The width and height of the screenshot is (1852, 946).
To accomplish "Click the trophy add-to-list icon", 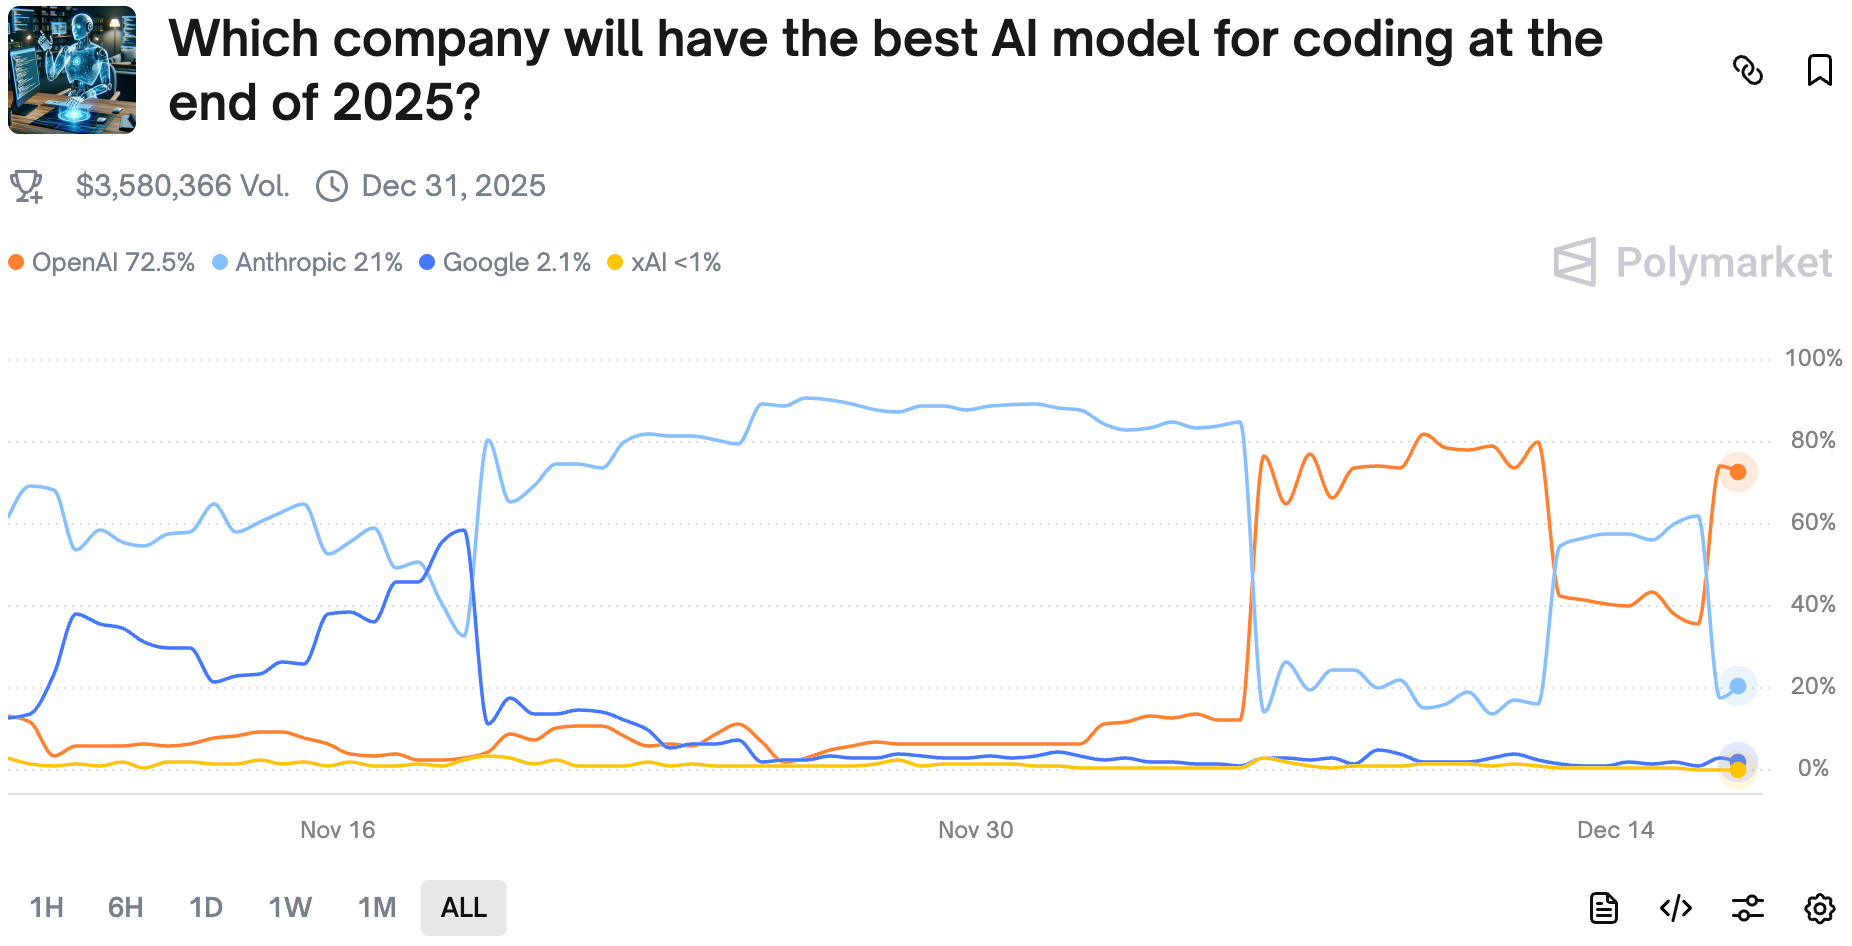I will pyautogui.click(x=27, y=186).
